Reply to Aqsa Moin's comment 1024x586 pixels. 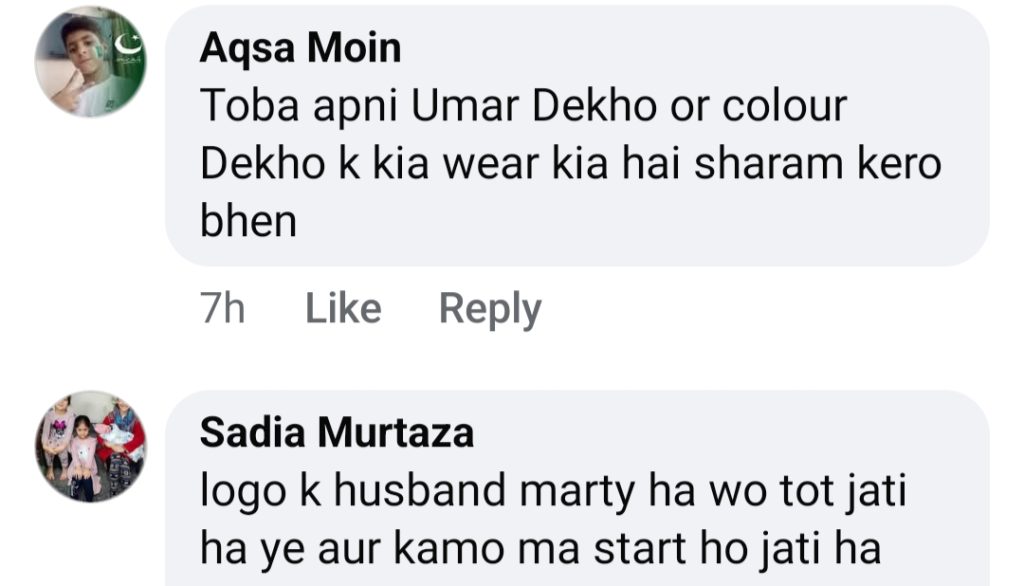[490, 309]
